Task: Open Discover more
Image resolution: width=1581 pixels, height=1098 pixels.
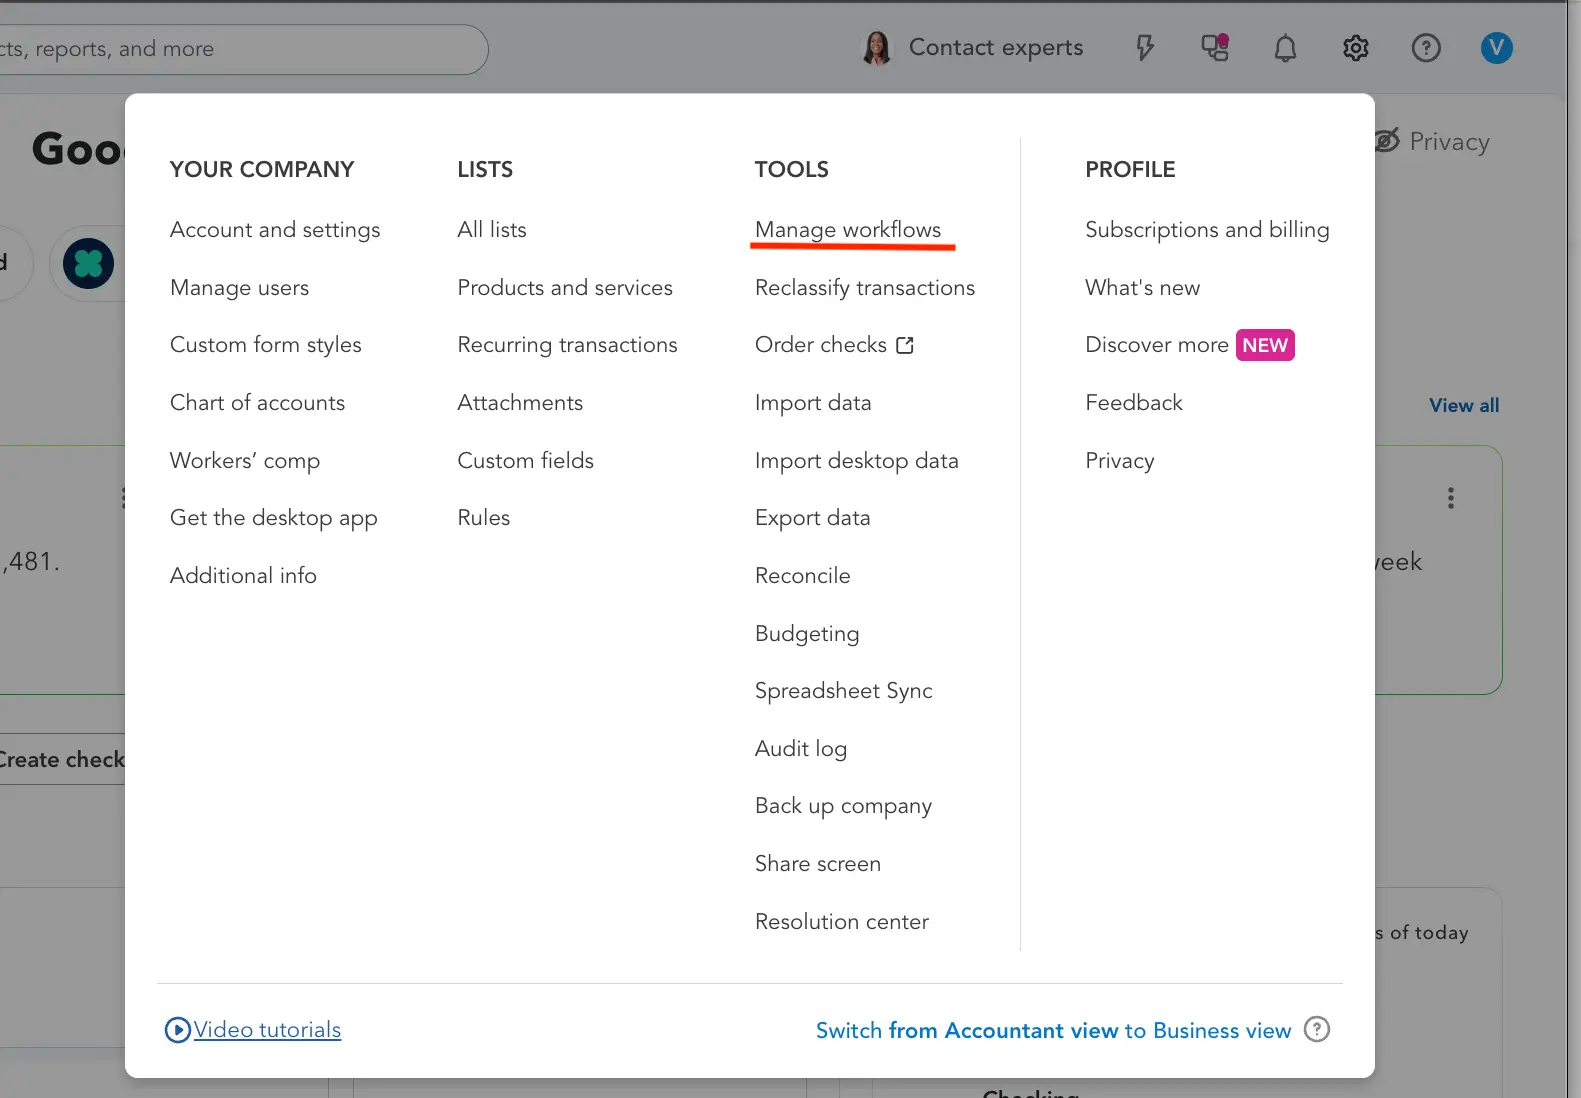Action: 1157,345
